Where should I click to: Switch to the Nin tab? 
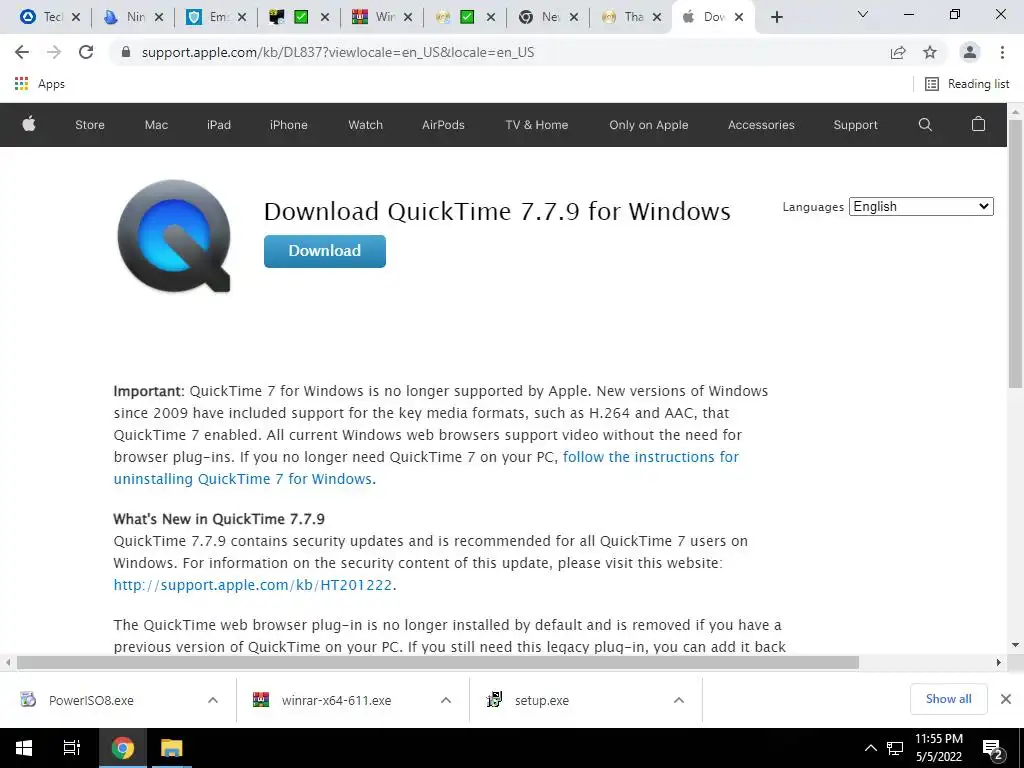click(134, 17)
